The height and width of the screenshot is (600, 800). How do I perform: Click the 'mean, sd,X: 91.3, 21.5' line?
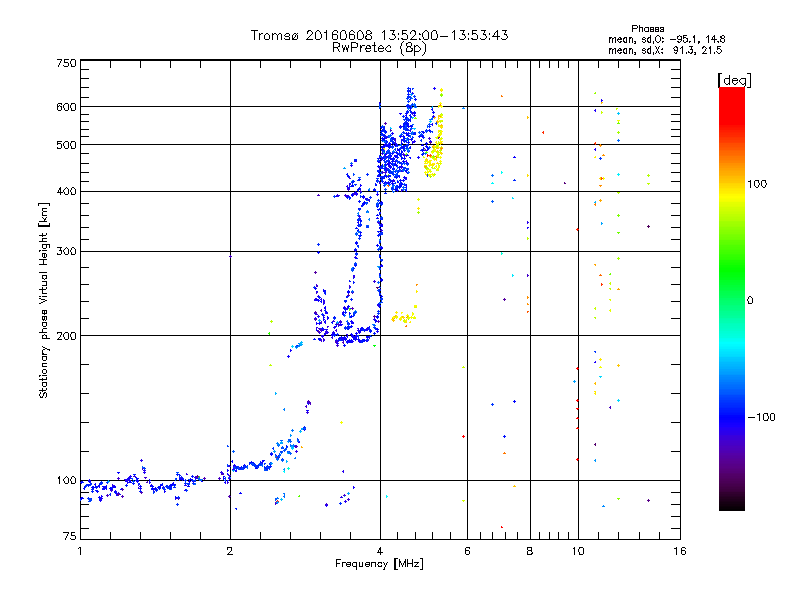coord(665,50)
